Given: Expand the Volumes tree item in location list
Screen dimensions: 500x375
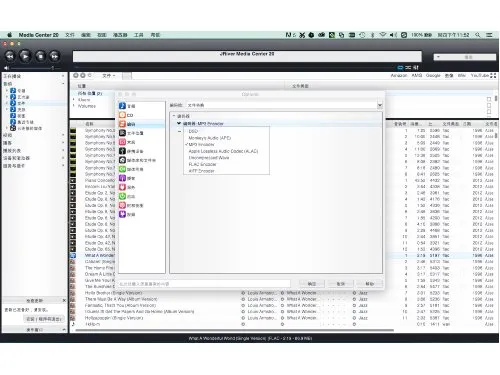Looking at the screenshot, I should point(74,106).
